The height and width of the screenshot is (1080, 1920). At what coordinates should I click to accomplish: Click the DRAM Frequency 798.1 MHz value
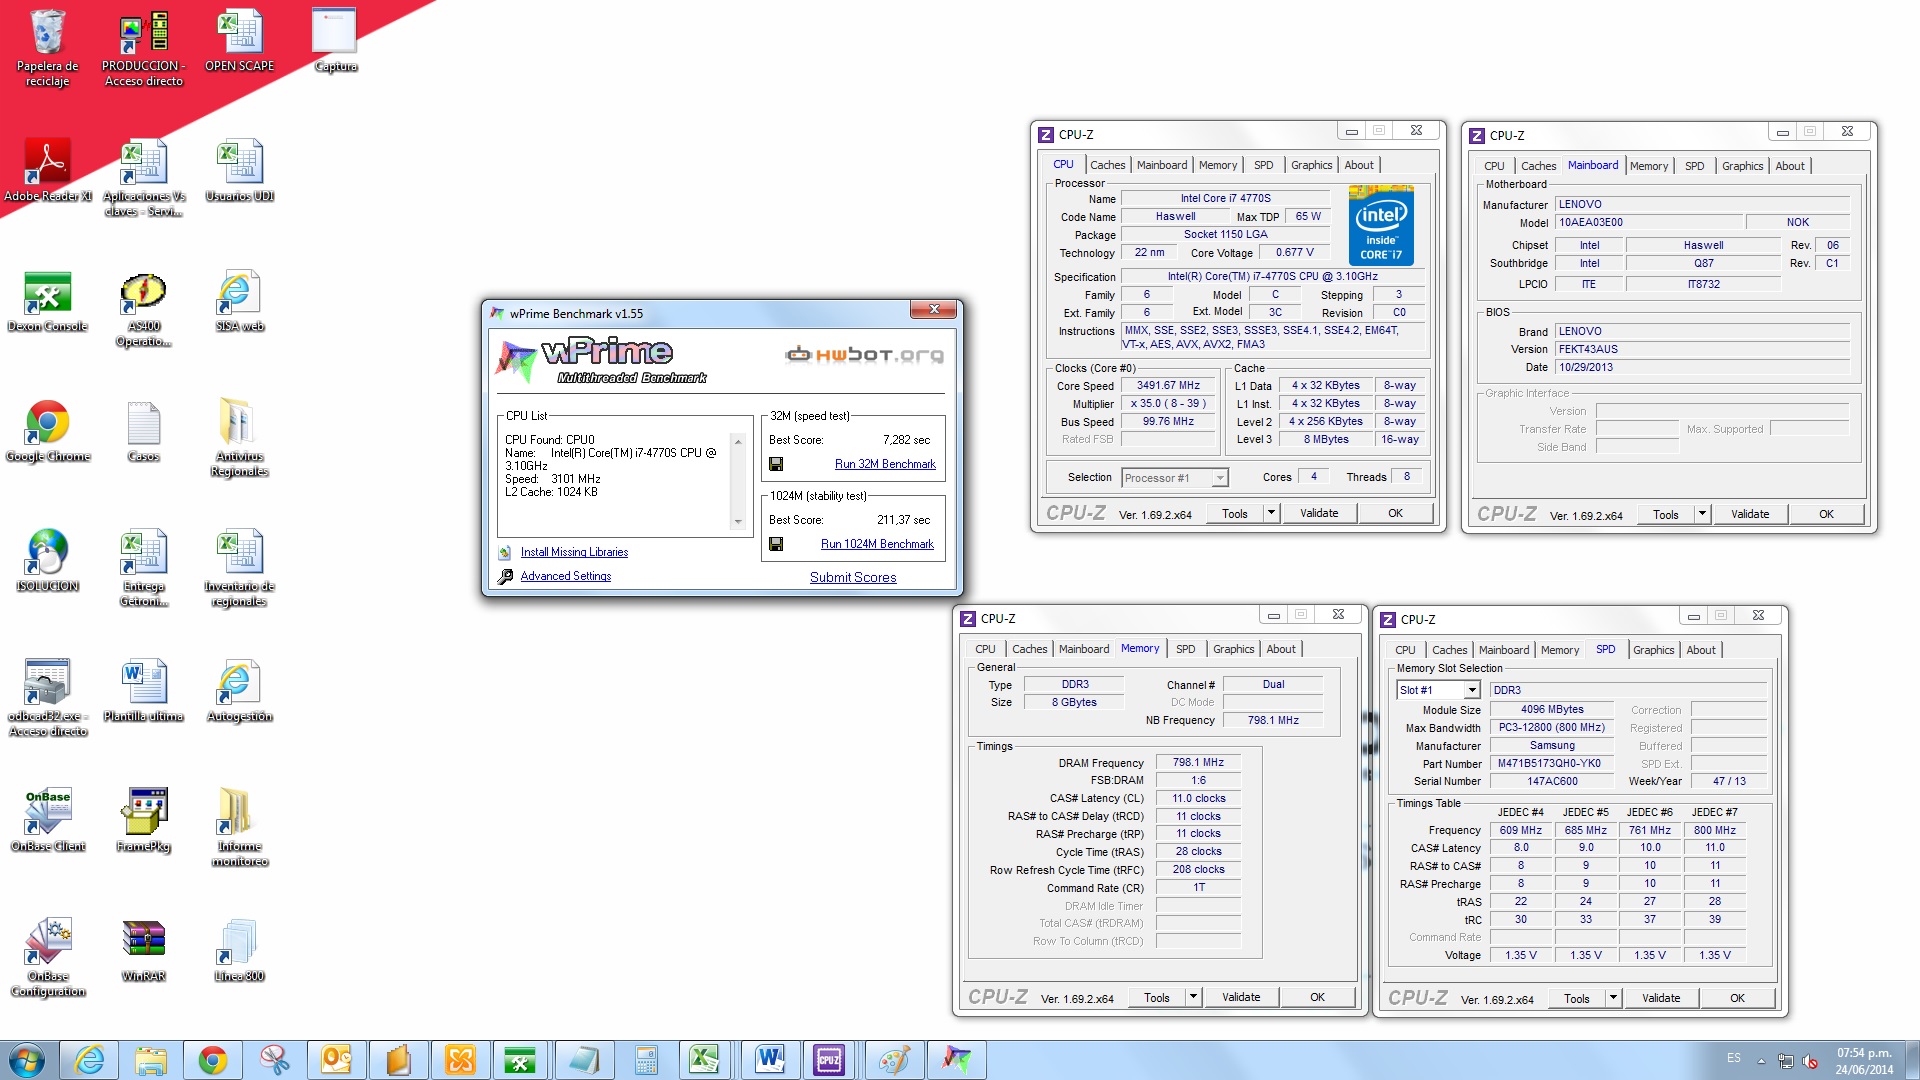click(1198, 762)
